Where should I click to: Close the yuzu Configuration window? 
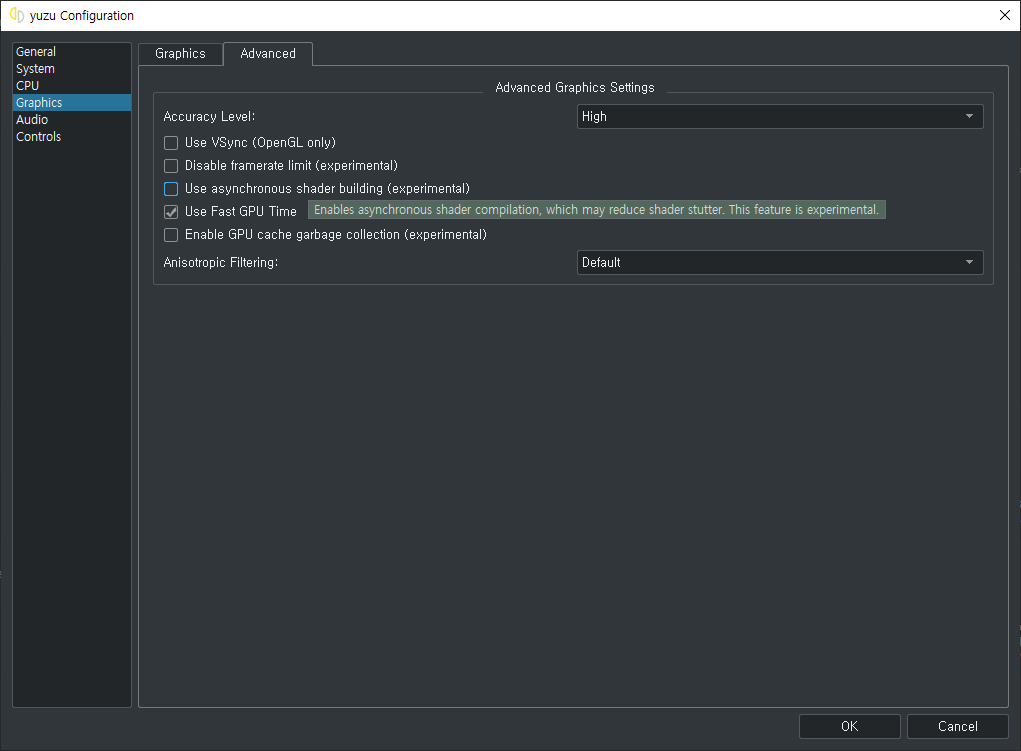1005,16
